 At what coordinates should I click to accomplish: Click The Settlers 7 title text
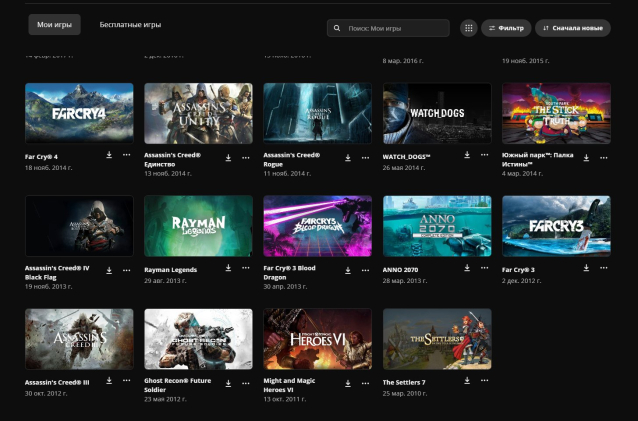[404, 382]
